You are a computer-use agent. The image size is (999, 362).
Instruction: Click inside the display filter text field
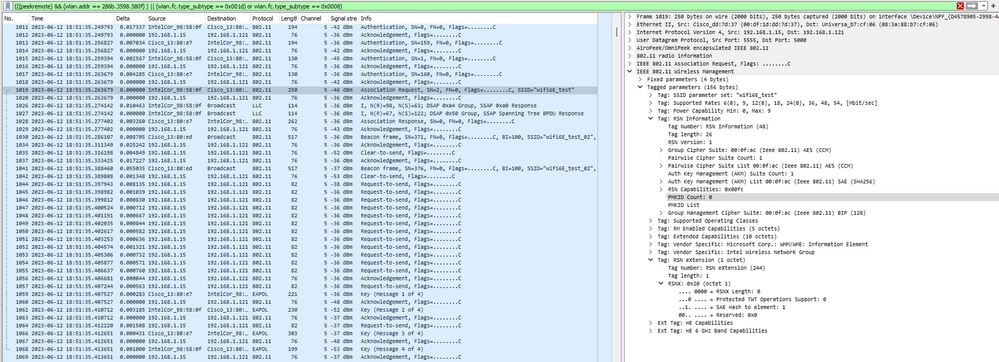click(x=483, y=5)
